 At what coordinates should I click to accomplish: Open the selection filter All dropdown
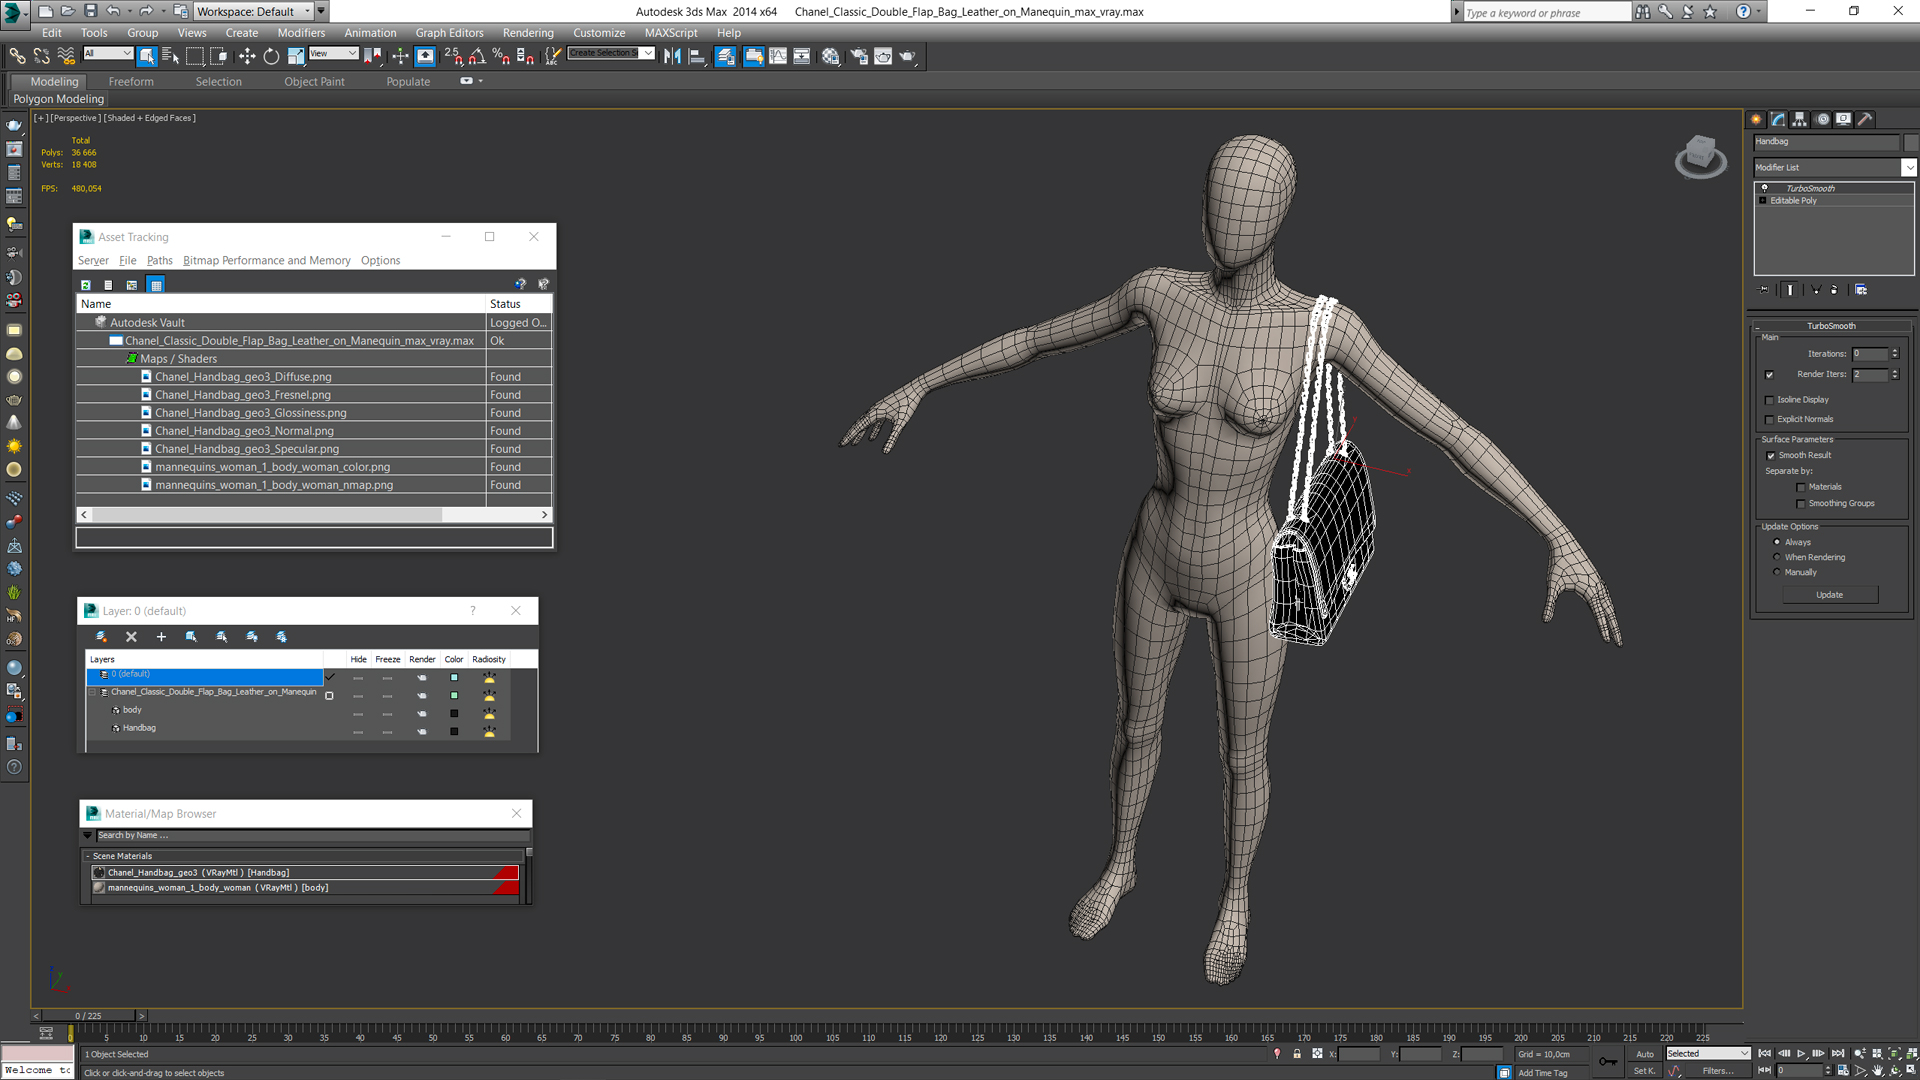pyautogui.click(x=108, y=54)
